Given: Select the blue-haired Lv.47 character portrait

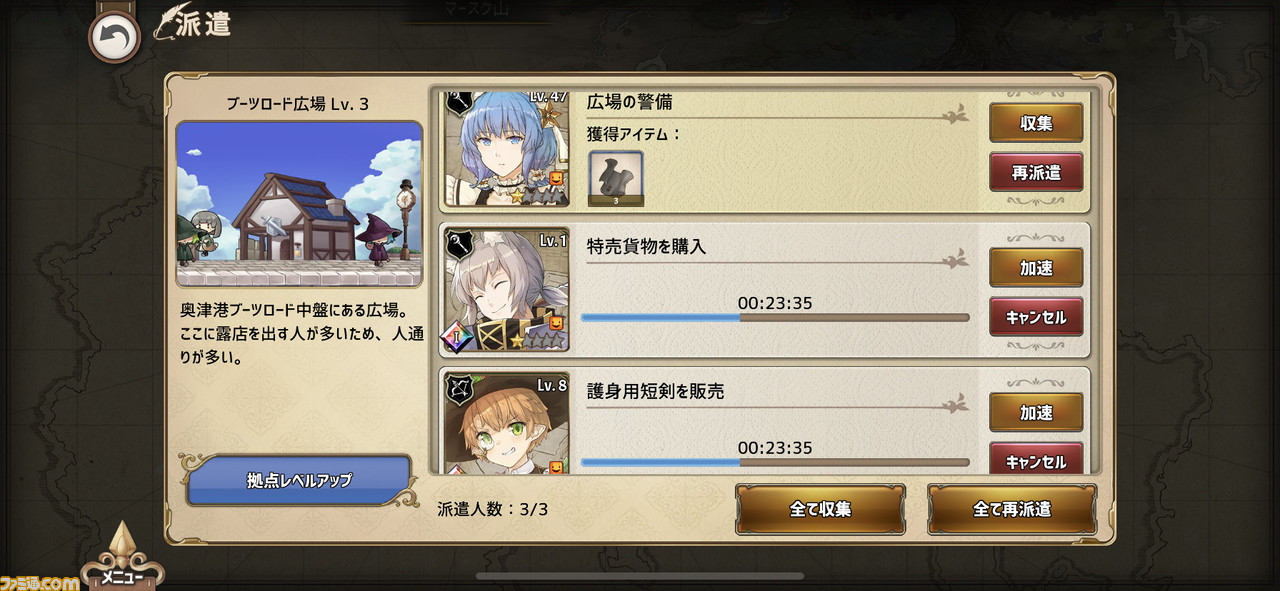Looking at the screenshot, I should click(x=506, y=148).
